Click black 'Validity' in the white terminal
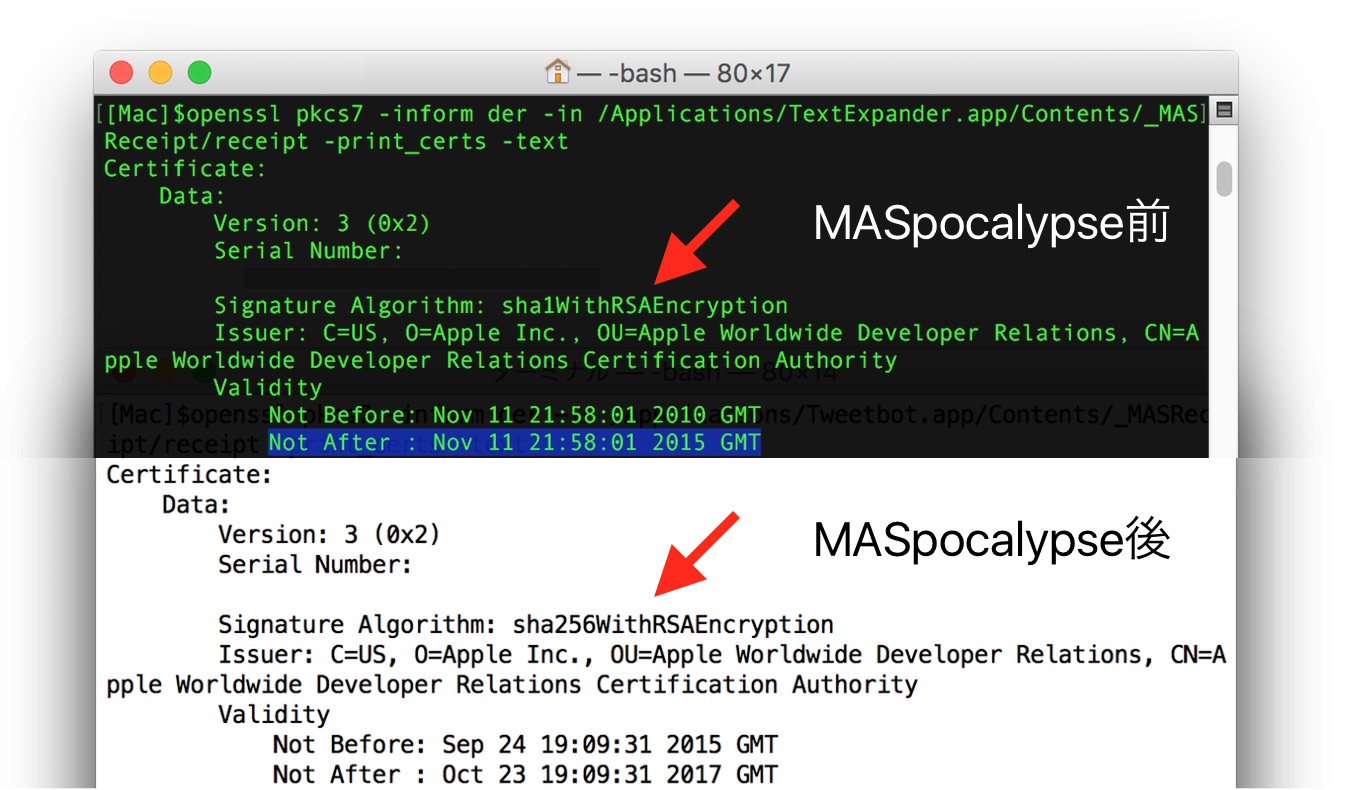The width and height of the screenshot is (1364, 790). 274,715
